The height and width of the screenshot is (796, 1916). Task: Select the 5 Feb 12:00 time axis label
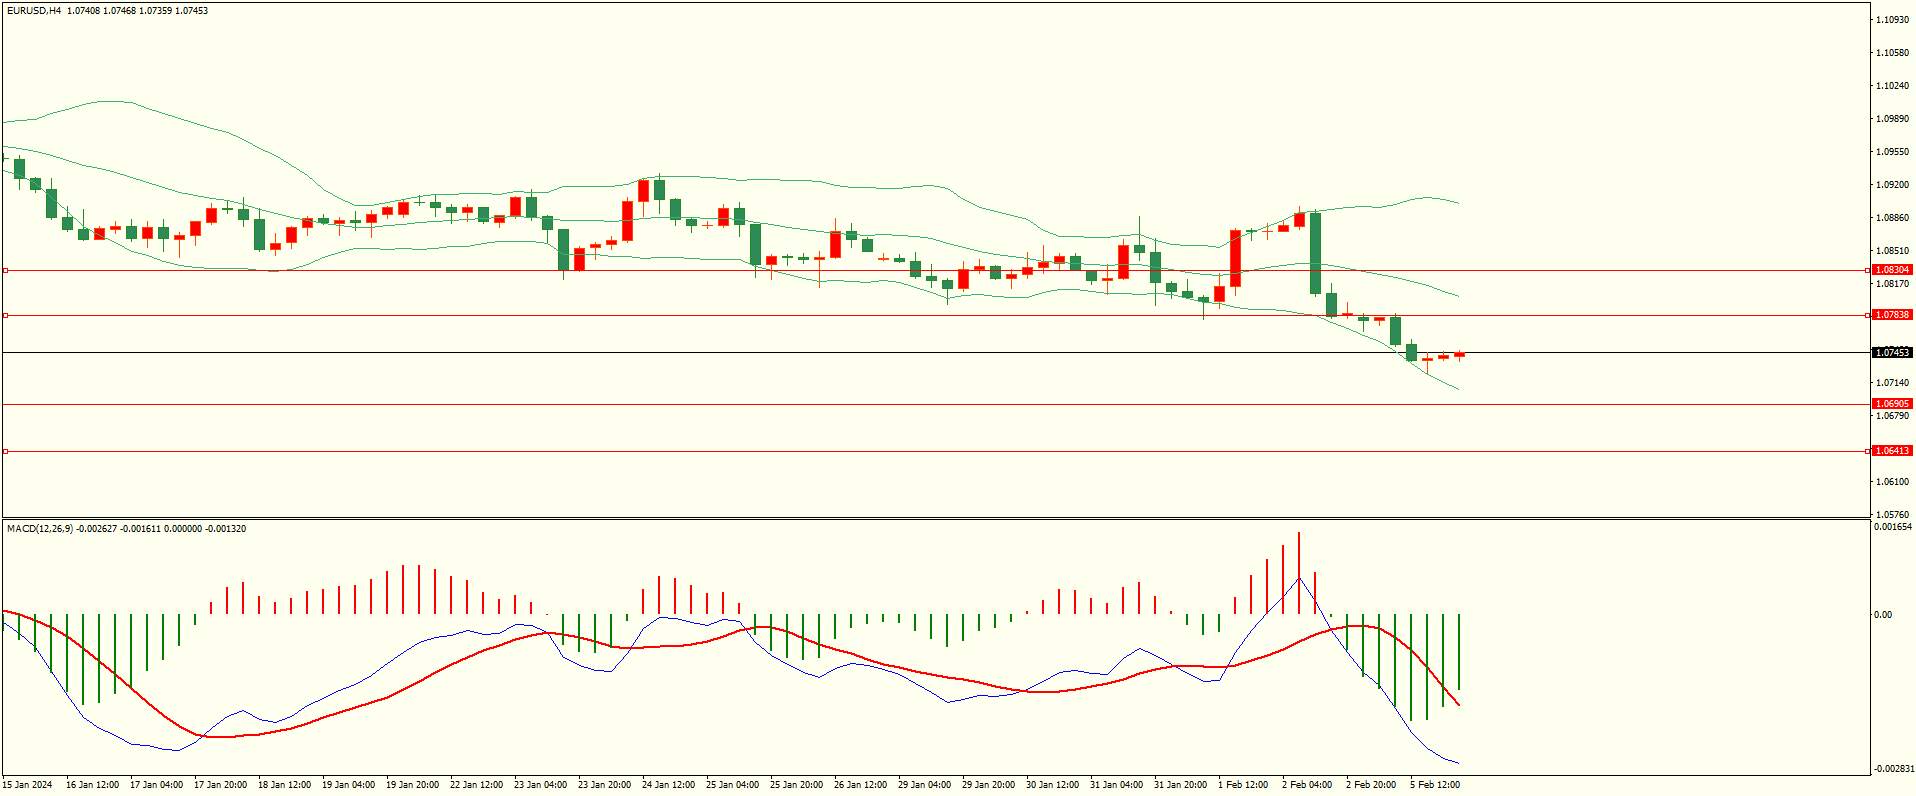click(1435, 785)
